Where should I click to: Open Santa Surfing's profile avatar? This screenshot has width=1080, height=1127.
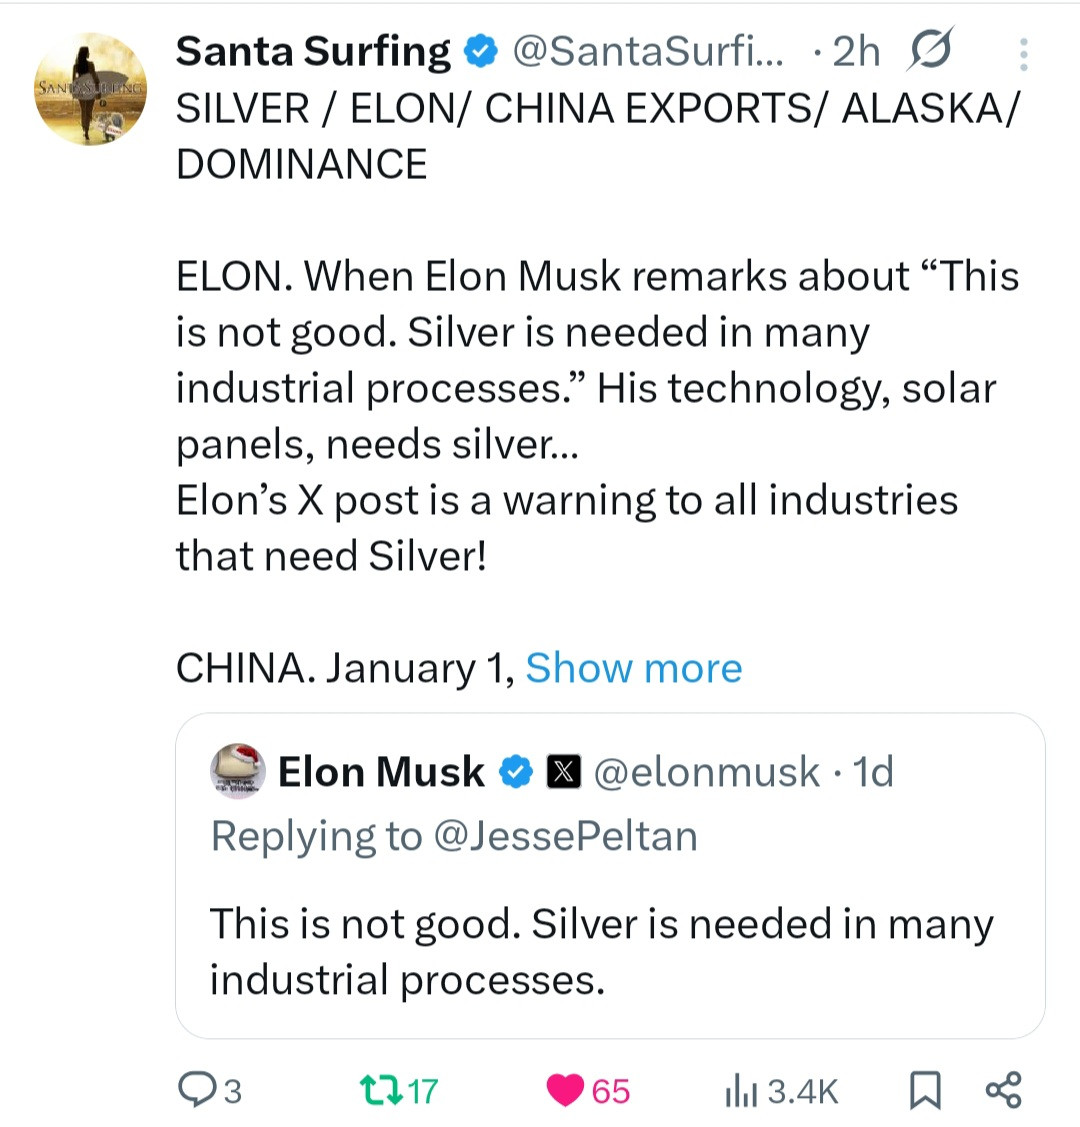[91, 89]
